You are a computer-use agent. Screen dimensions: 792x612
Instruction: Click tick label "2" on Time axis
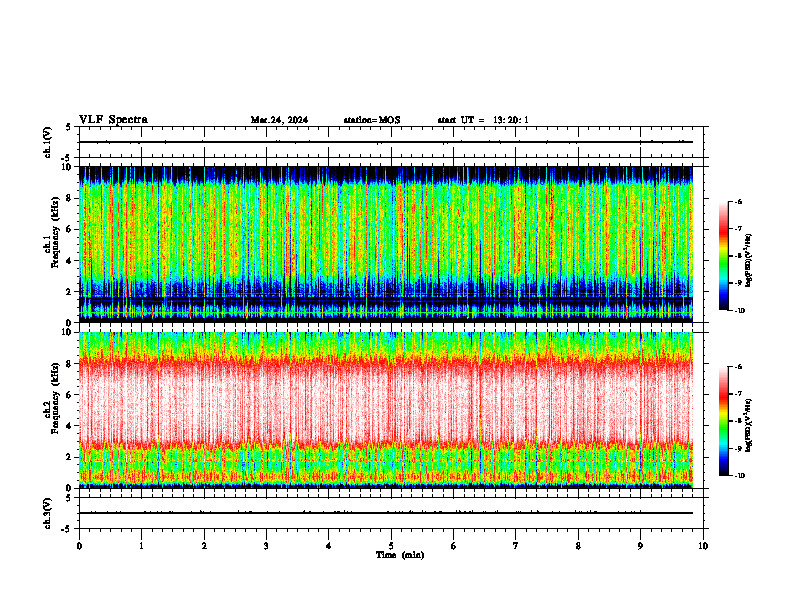pos(204,546)
